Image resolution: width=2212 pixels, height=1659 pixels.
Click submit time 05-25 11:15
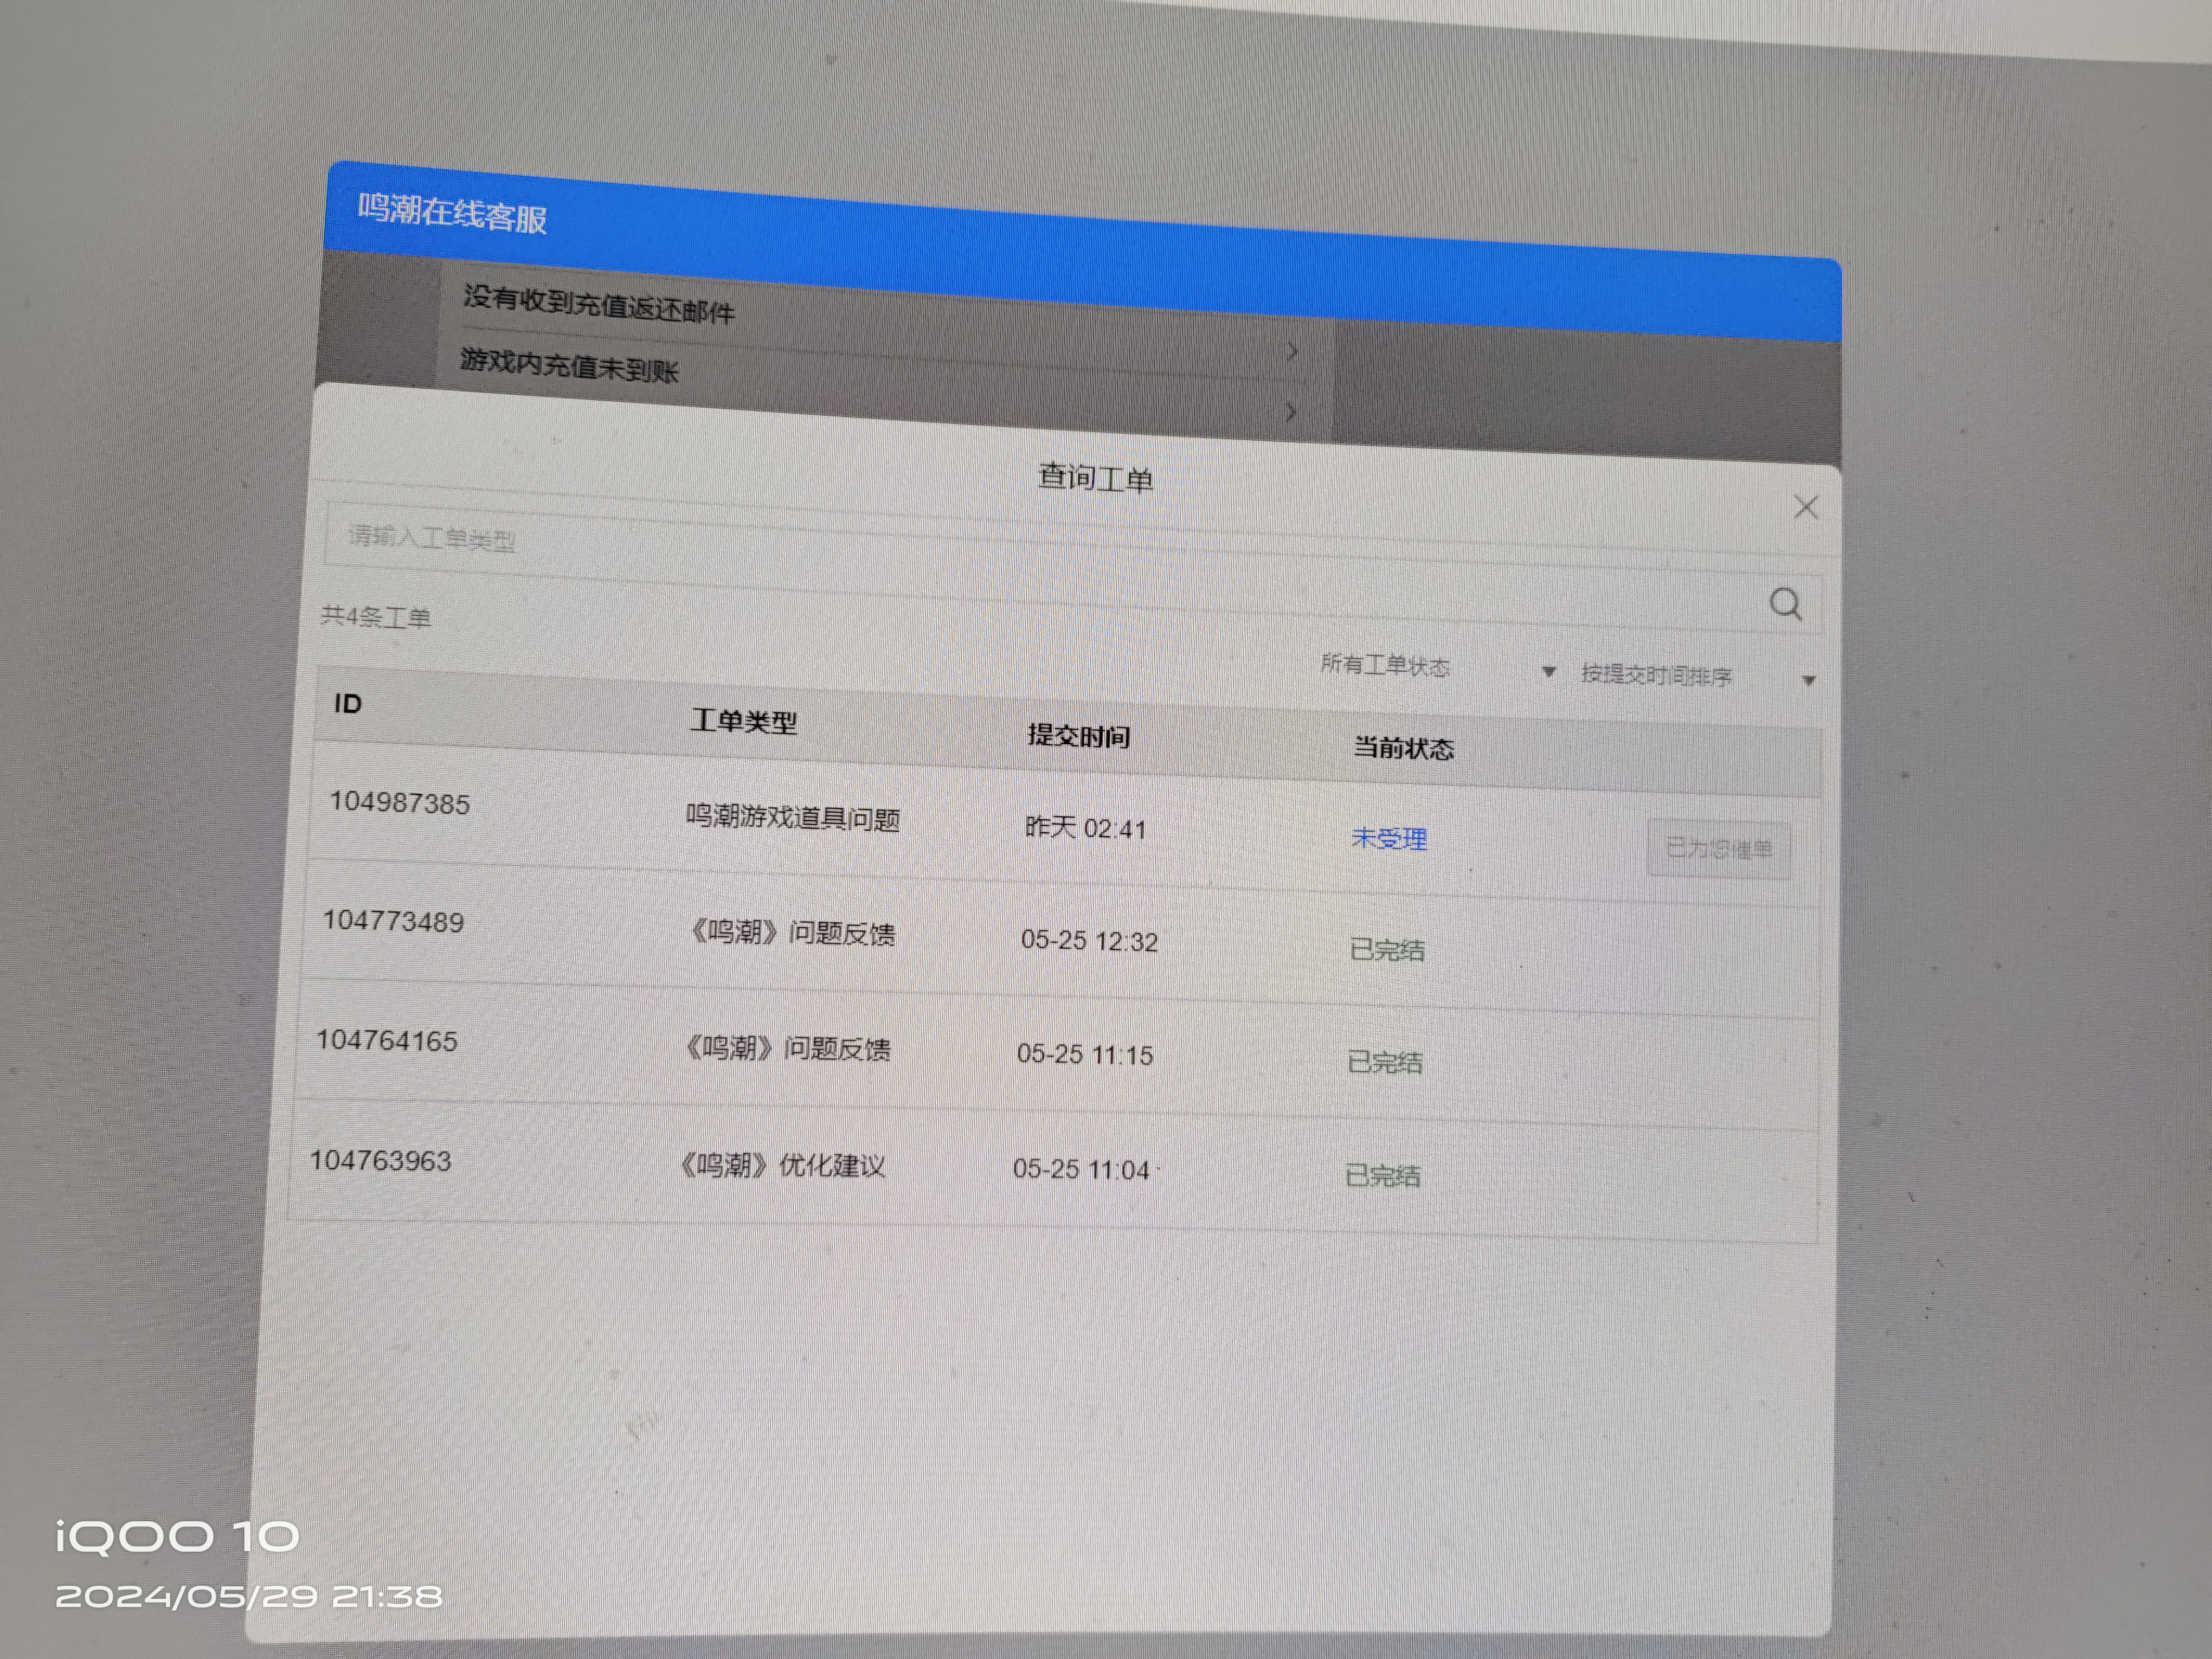[x=1085, y=1054]
